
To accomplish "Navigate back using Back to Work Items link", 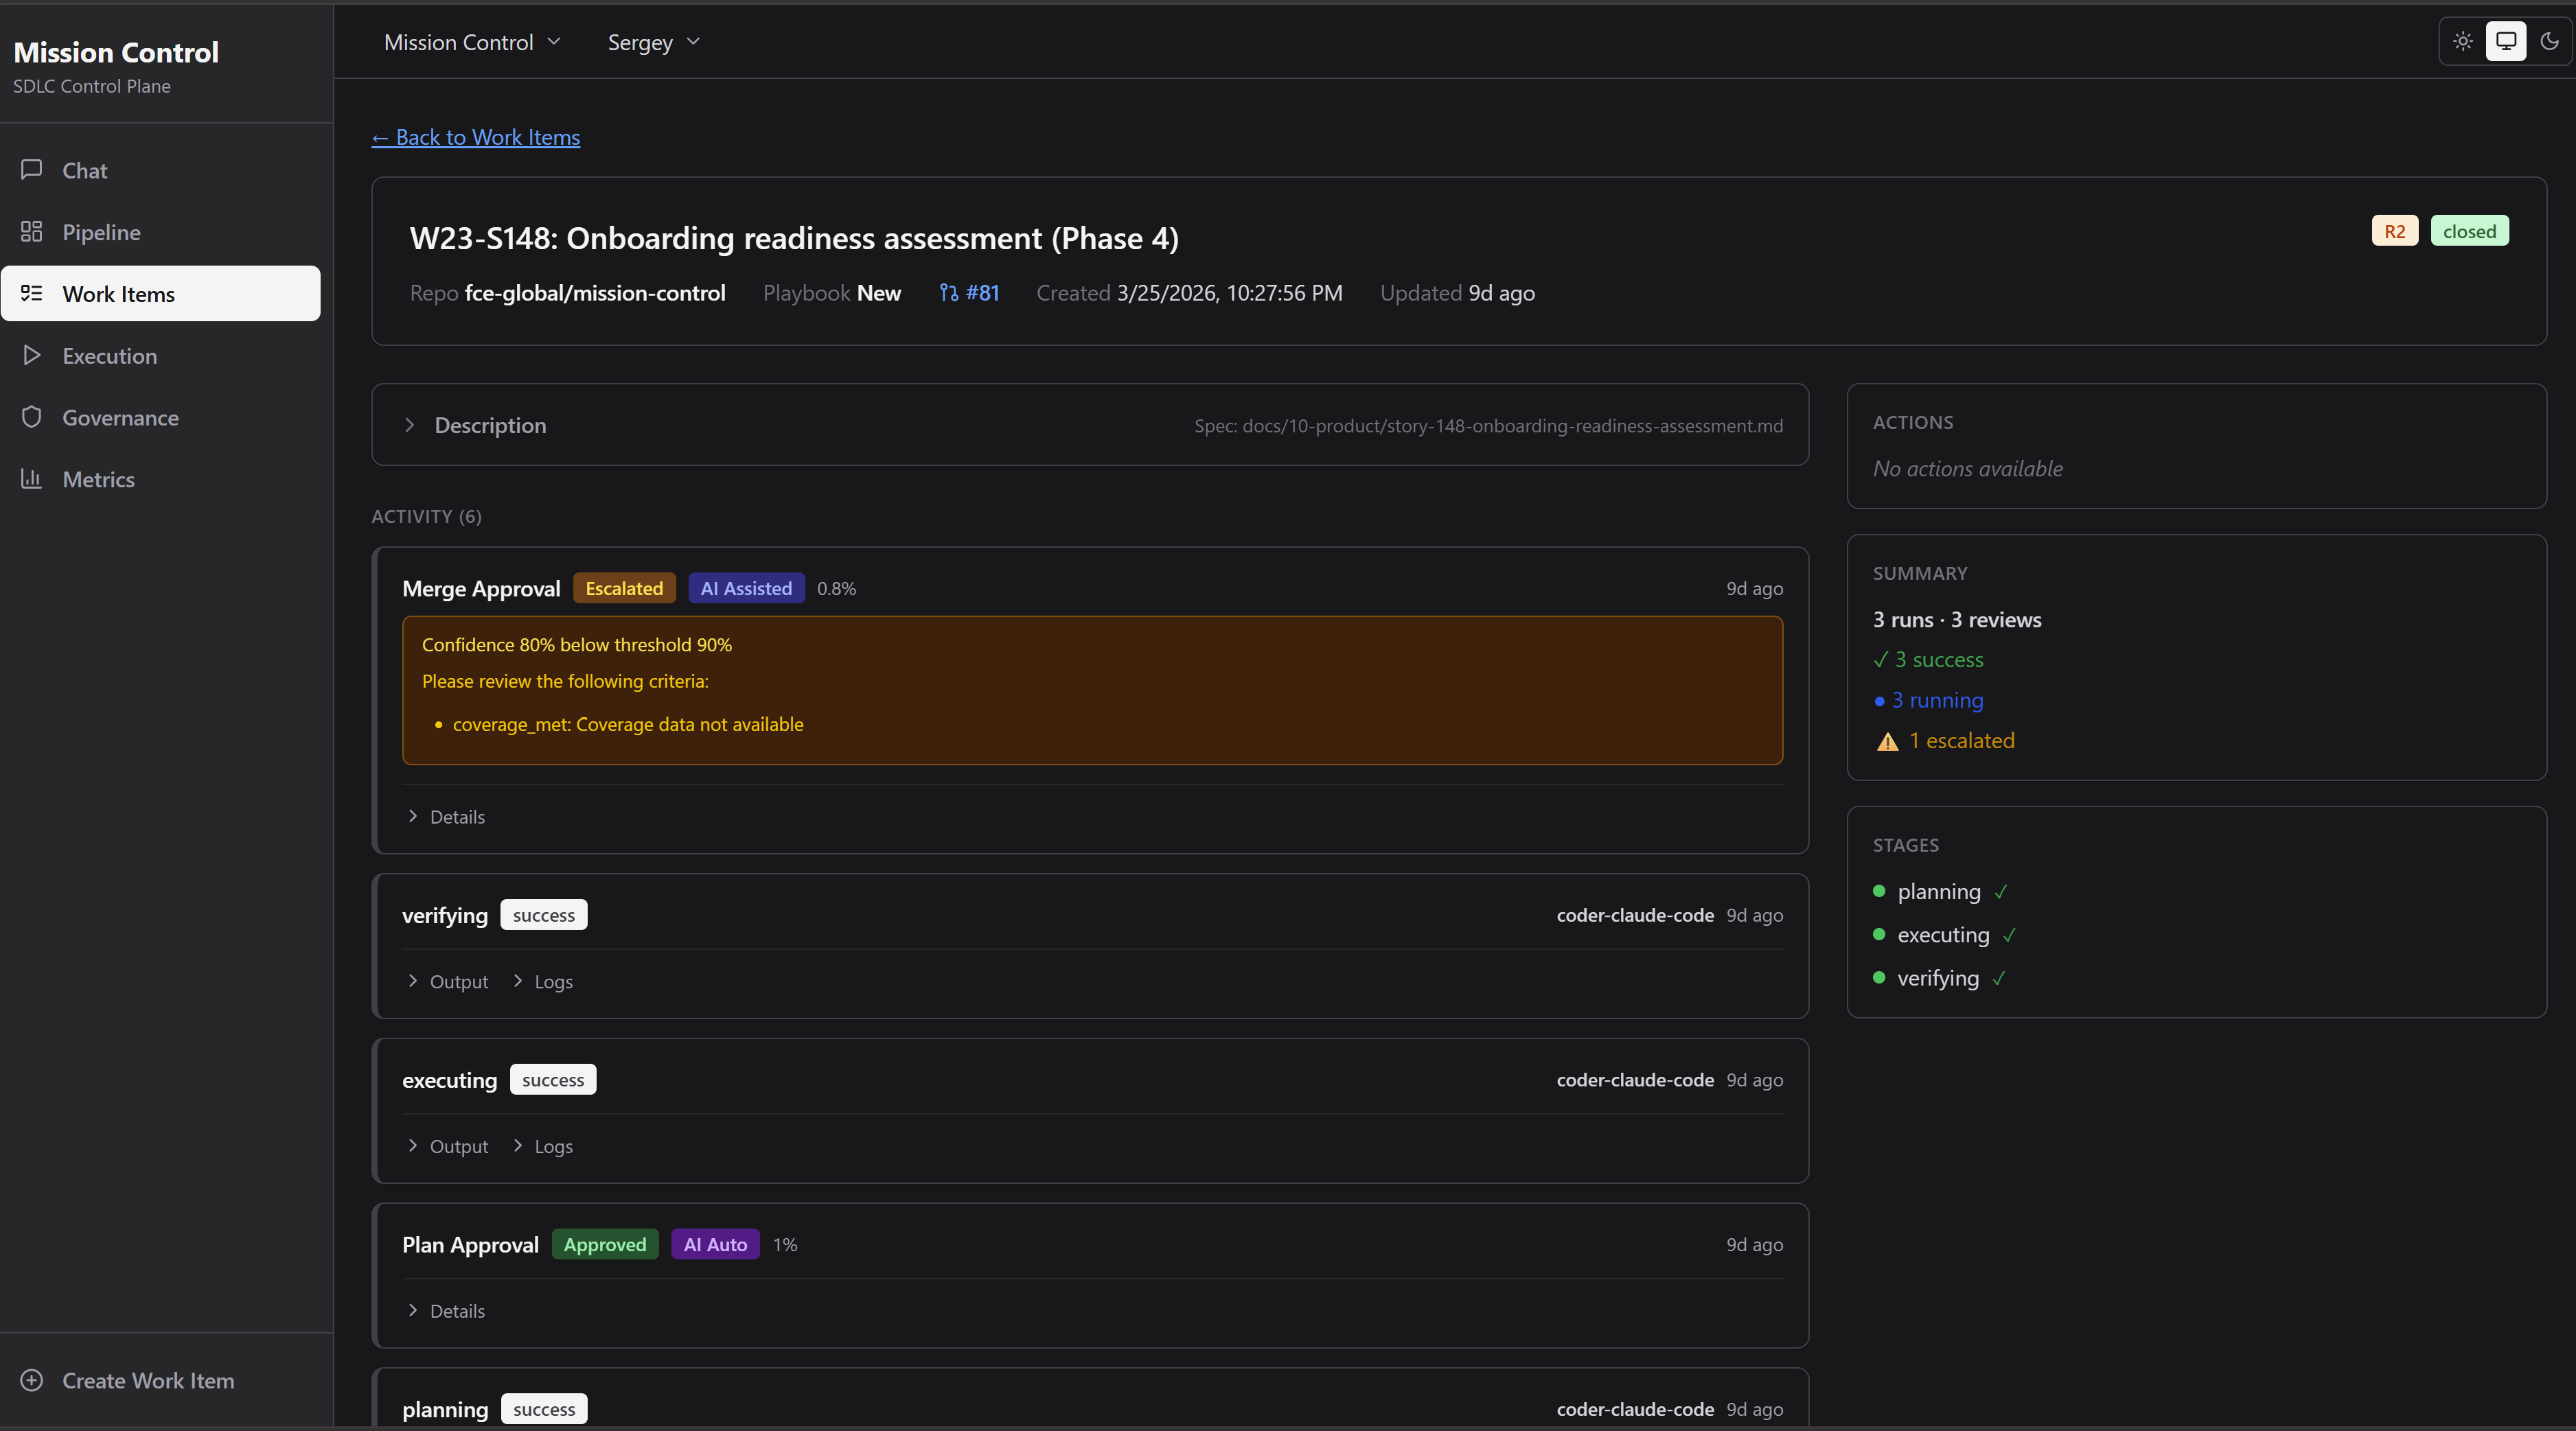I will [475, 137].
